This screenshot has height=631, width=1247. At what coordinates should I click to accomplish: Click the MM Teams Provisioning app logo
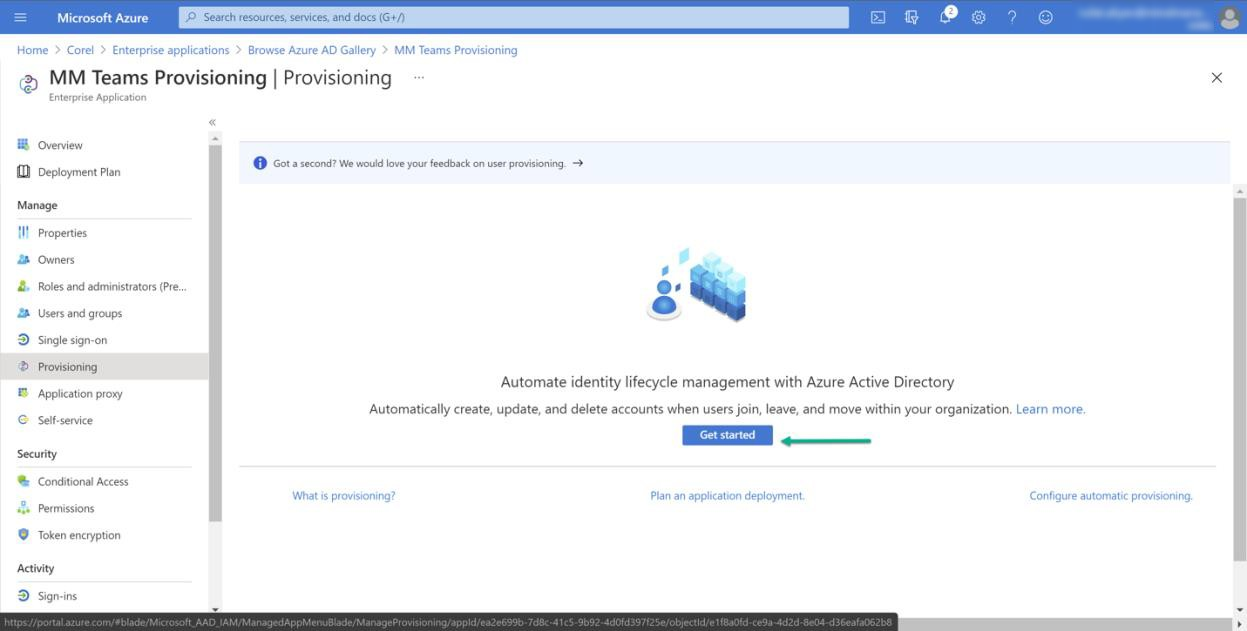click(x=28, y=84)
